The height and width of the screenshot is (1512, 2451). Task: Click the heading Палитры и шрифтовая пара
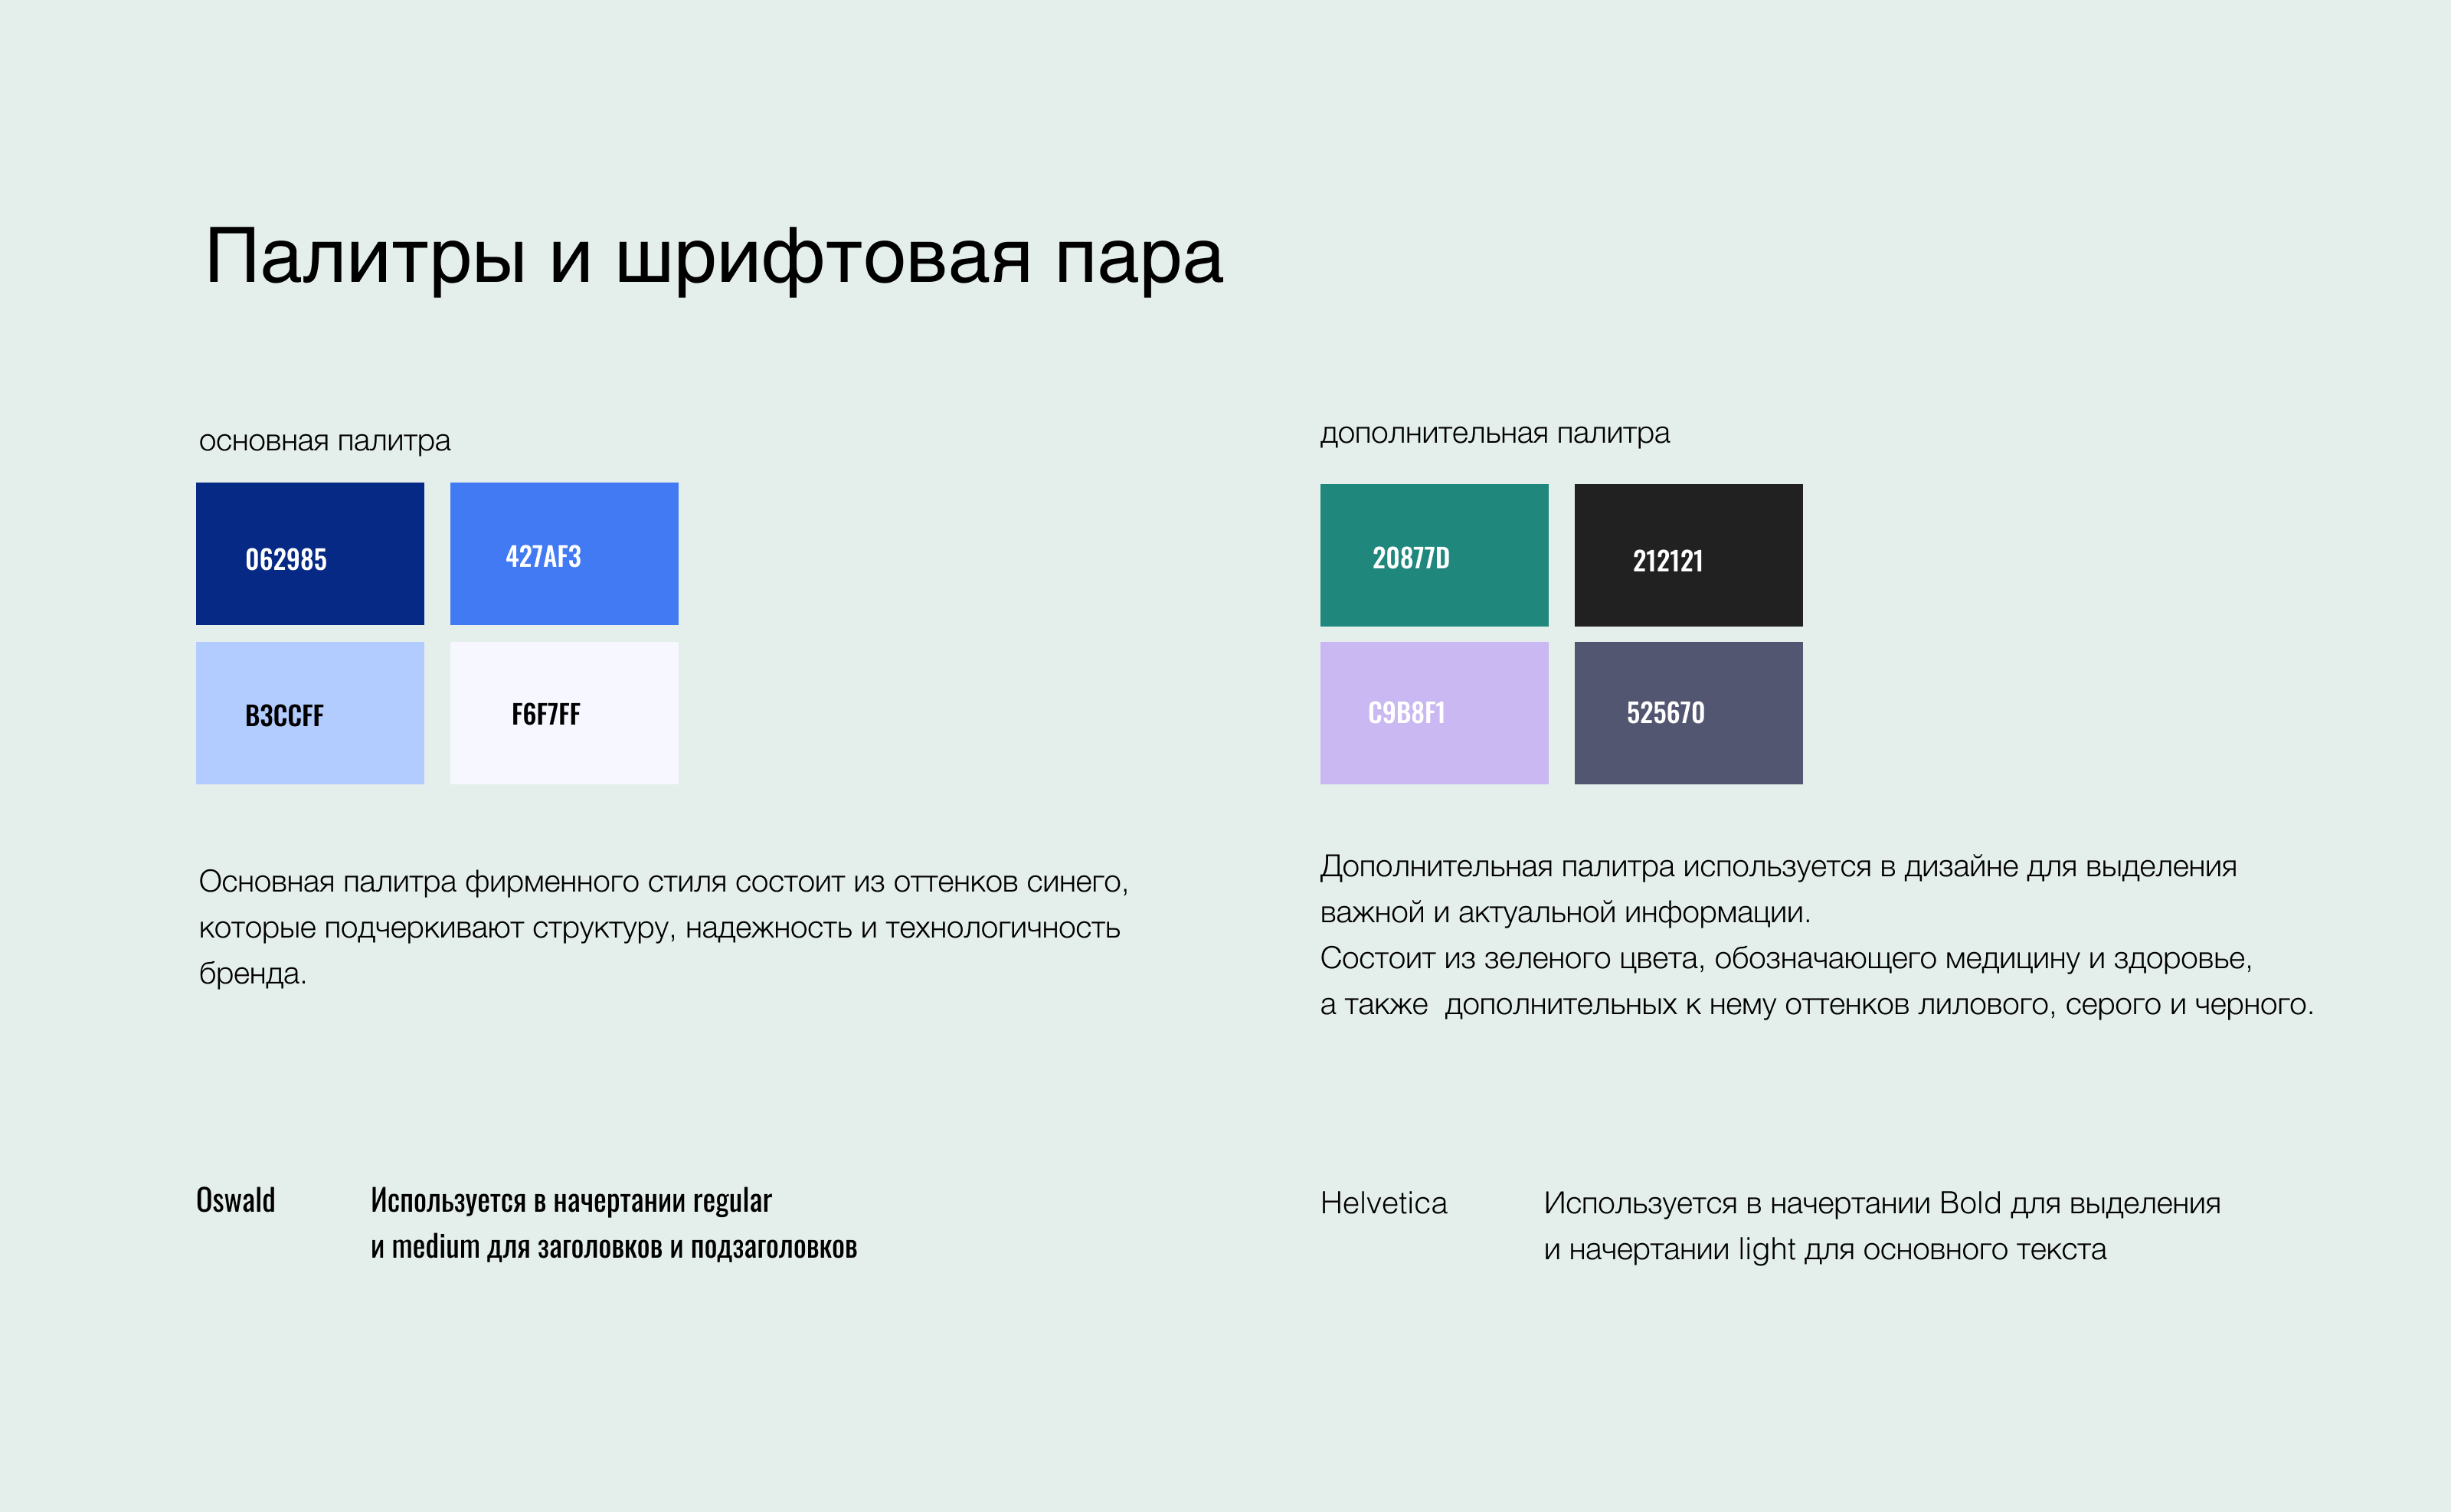click(713, 258)
